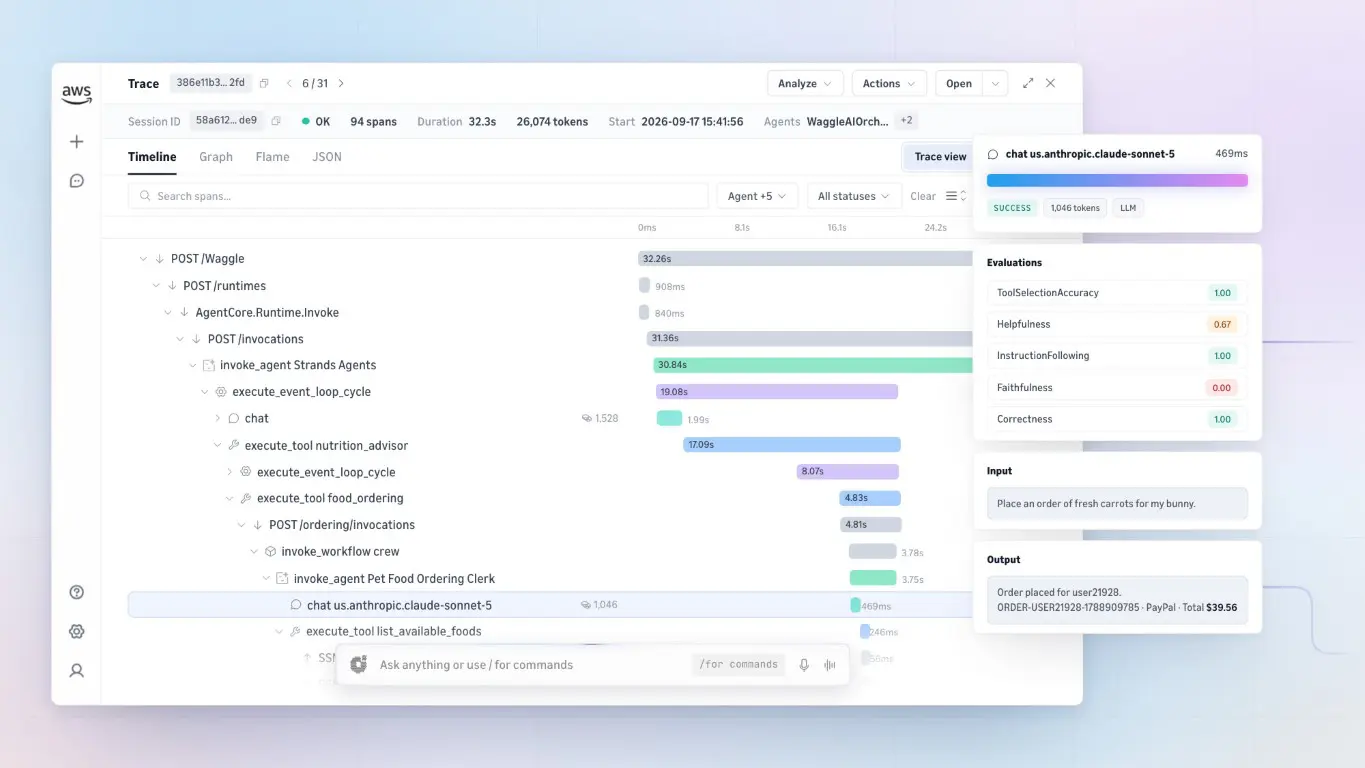Switch to the JSON tab
1365x768 pixels.
(x=327, y=157)
